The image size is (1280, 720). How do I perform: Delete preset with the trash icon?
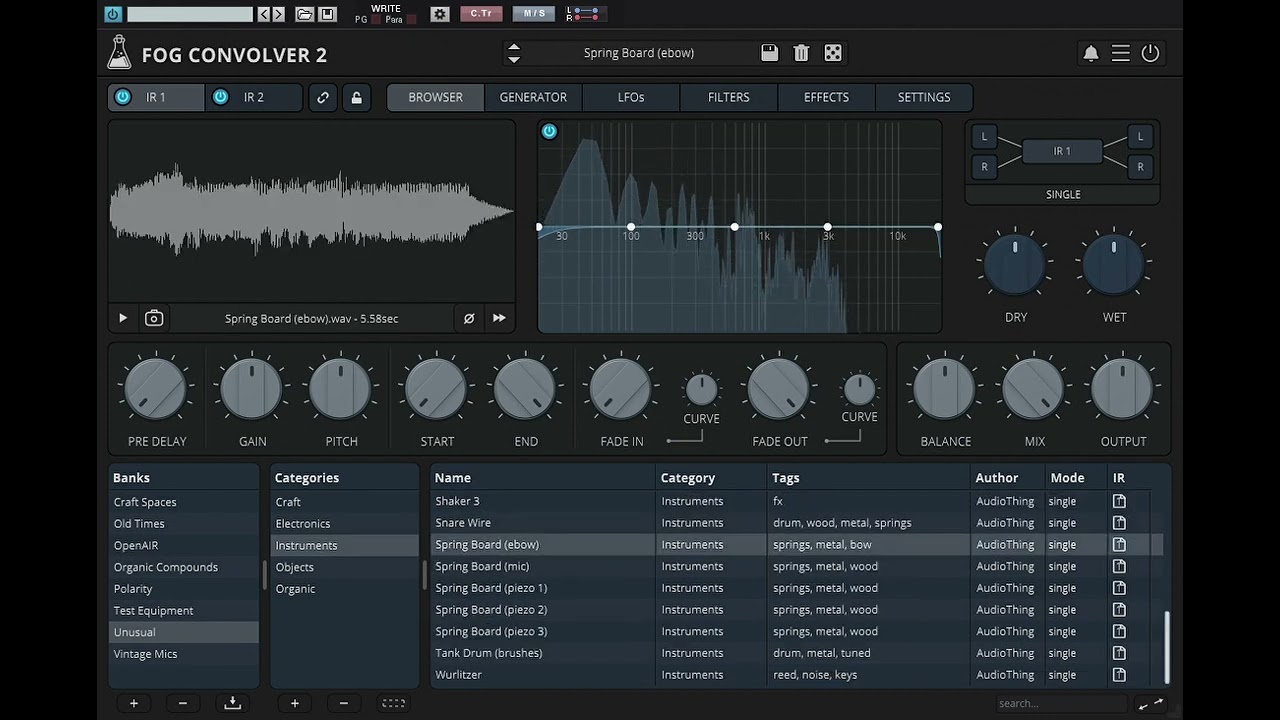(801, 53)
